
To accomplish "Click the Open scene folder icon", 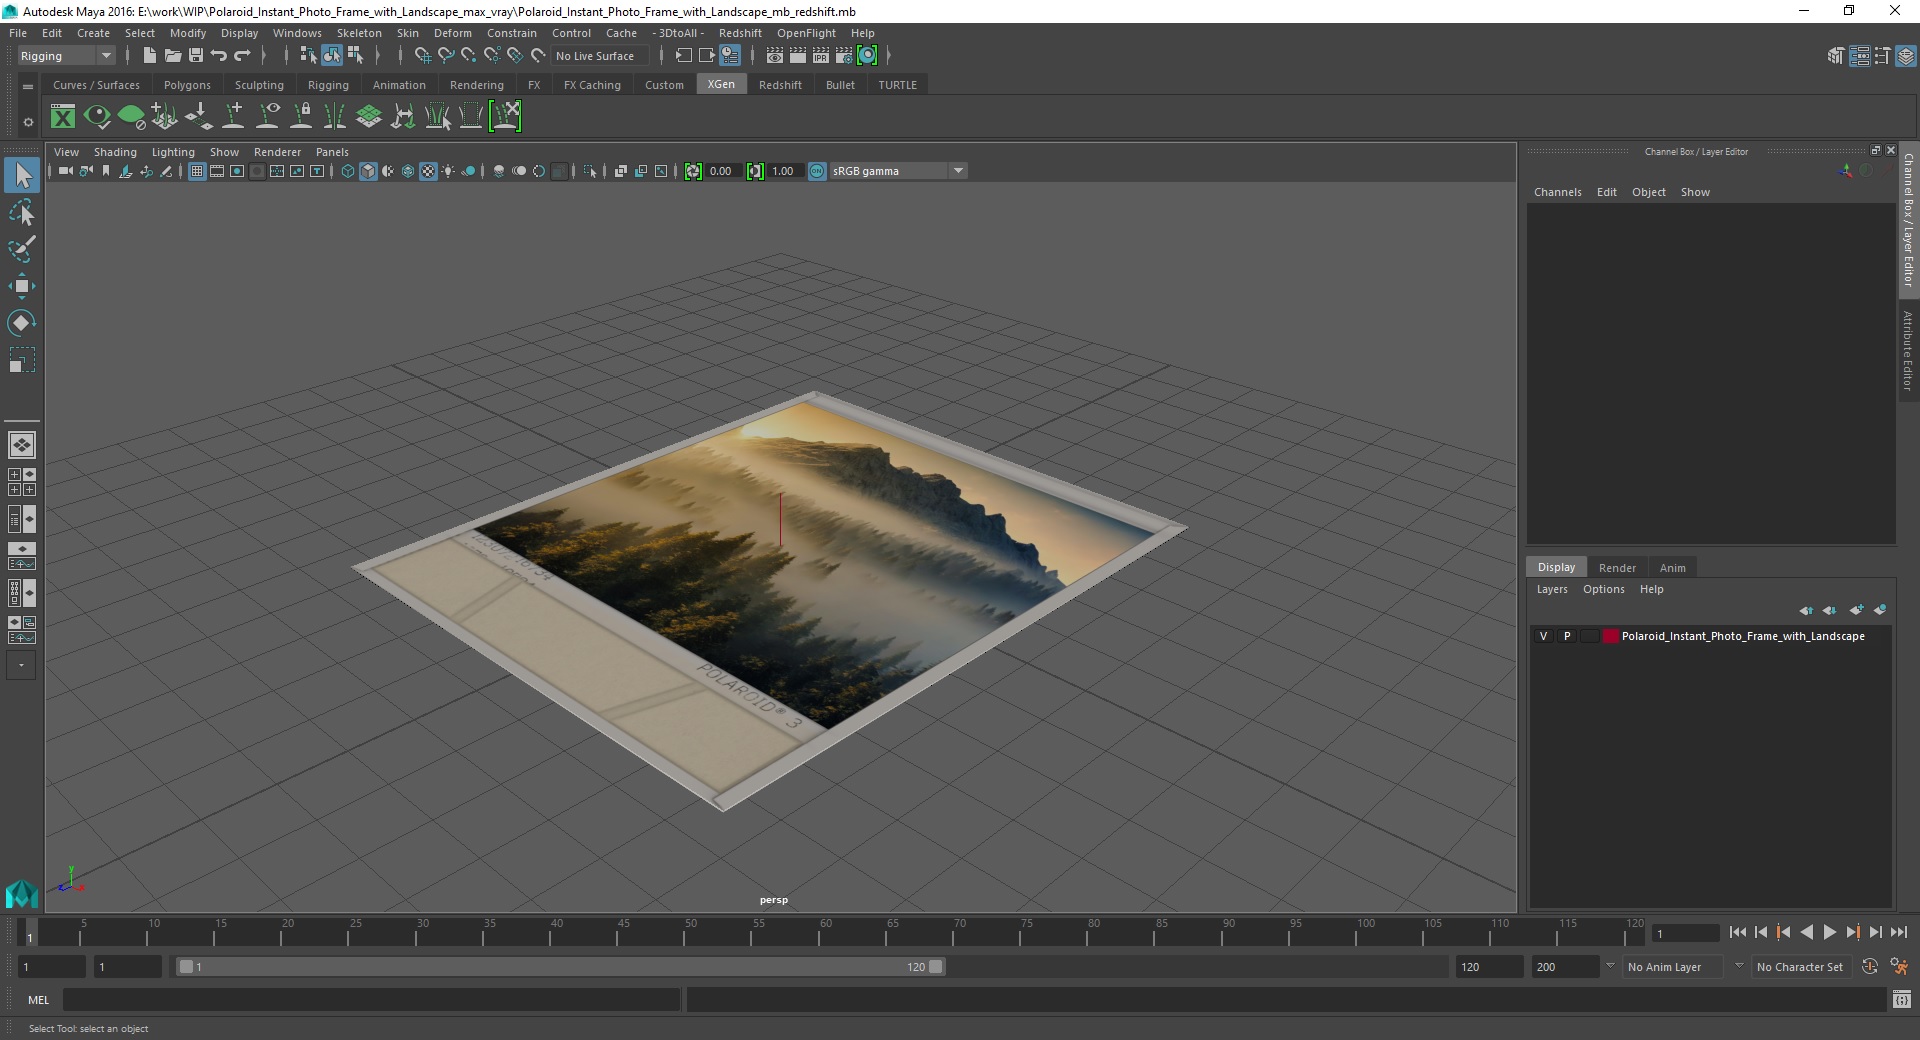I will click(x=172, y=56).
